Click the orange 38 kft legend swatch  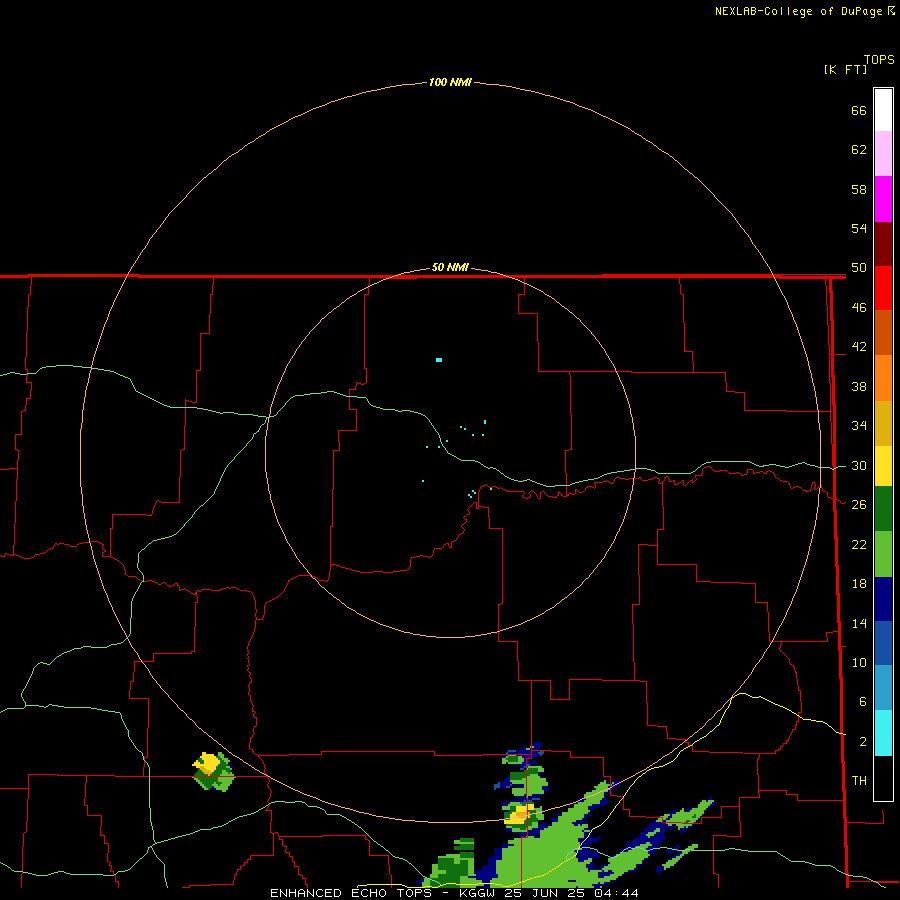coord(883,378)
